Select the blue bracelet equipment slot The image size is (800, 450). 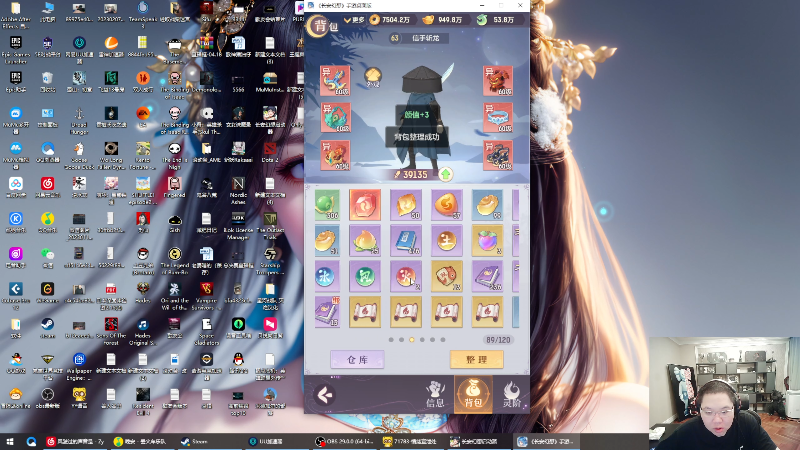click(x=497, y=117)
